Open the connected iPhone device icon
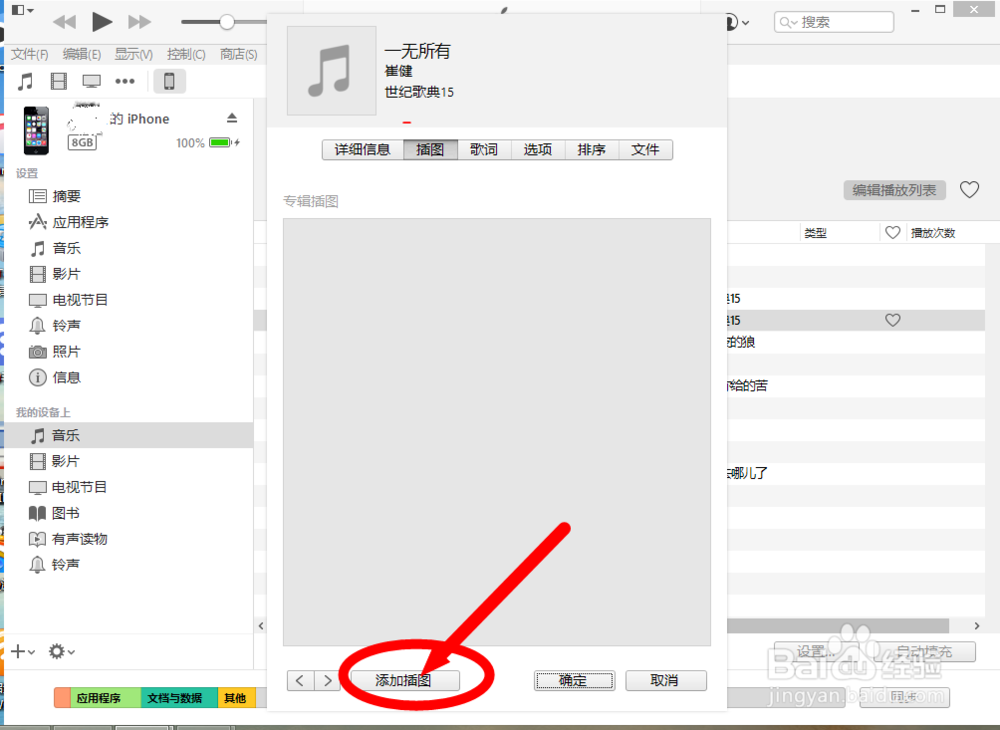Viewport: 1000px width, 730px height. click(x=169, y=81)
